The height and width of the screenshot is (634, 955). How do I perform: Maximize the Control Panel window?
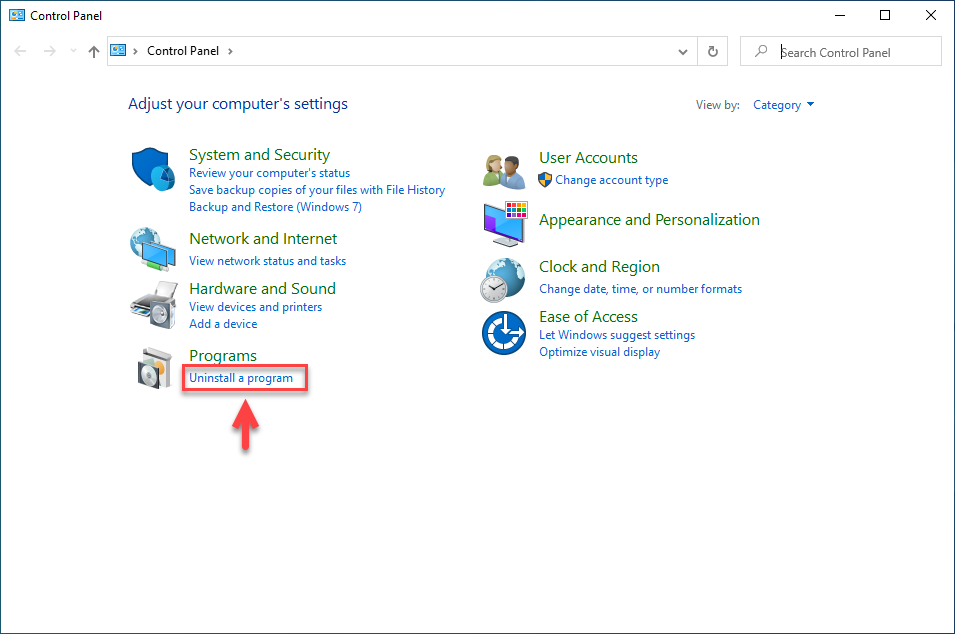[885, 15]
